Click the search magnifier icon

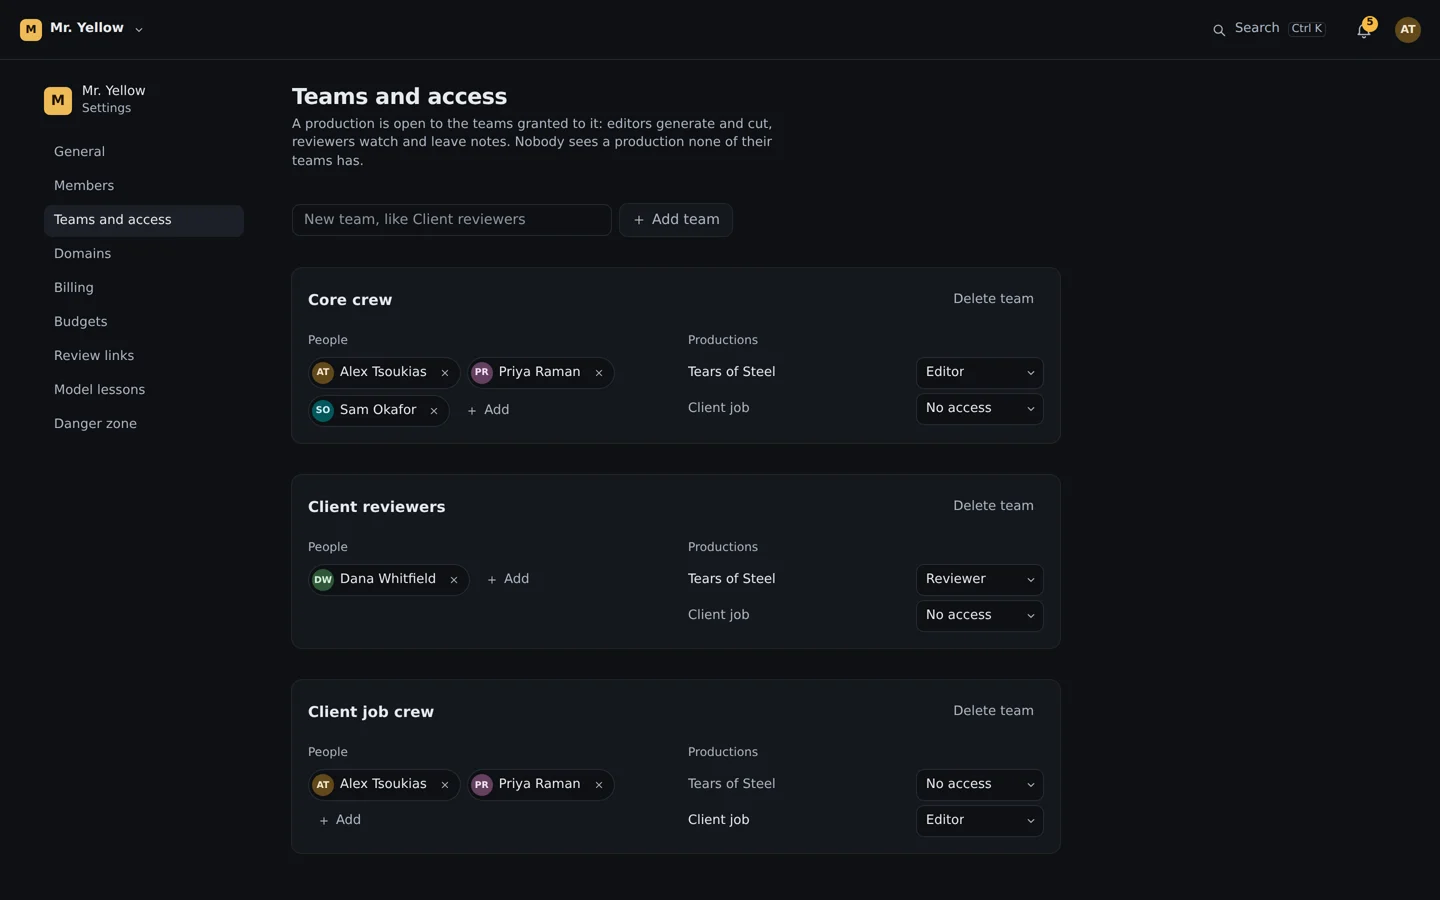[x=1219, y=30]
